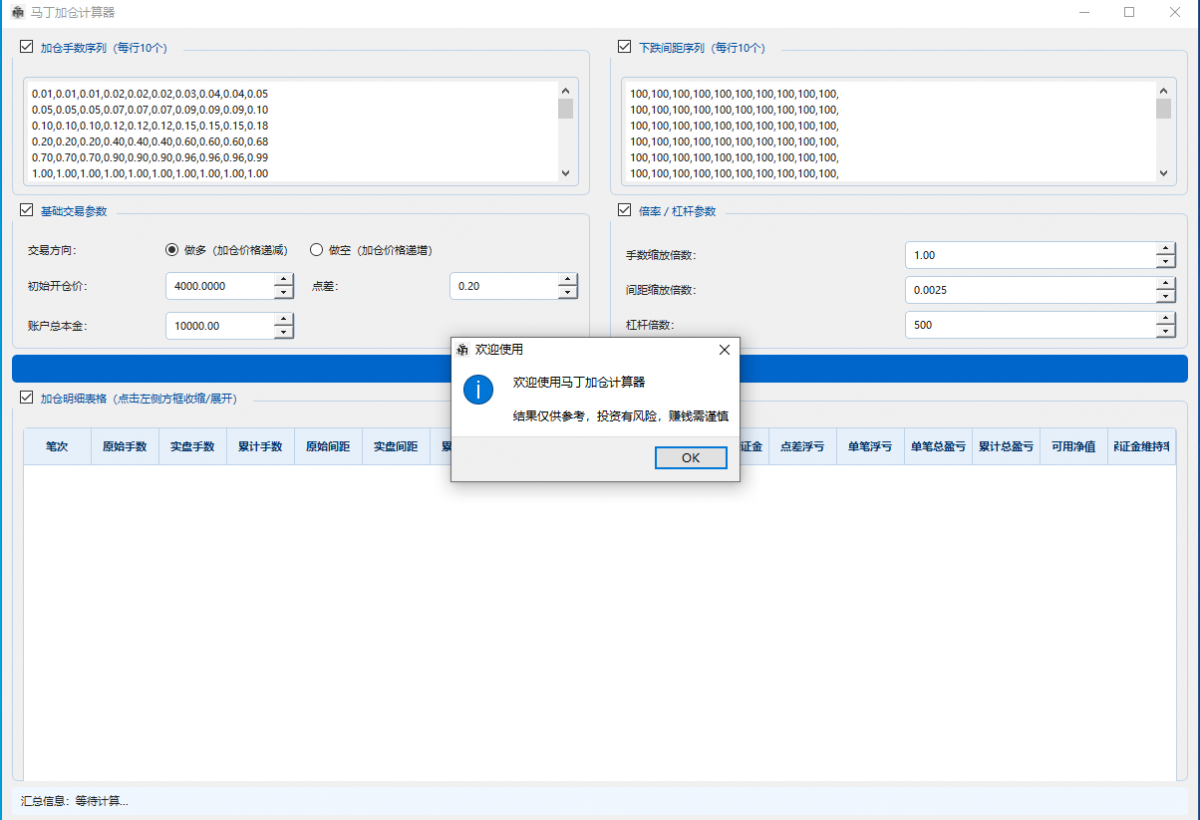Decrease 杠杆倍数 with down arrow
Viewport: 1200px width, 820px height.
(1165, 331)
